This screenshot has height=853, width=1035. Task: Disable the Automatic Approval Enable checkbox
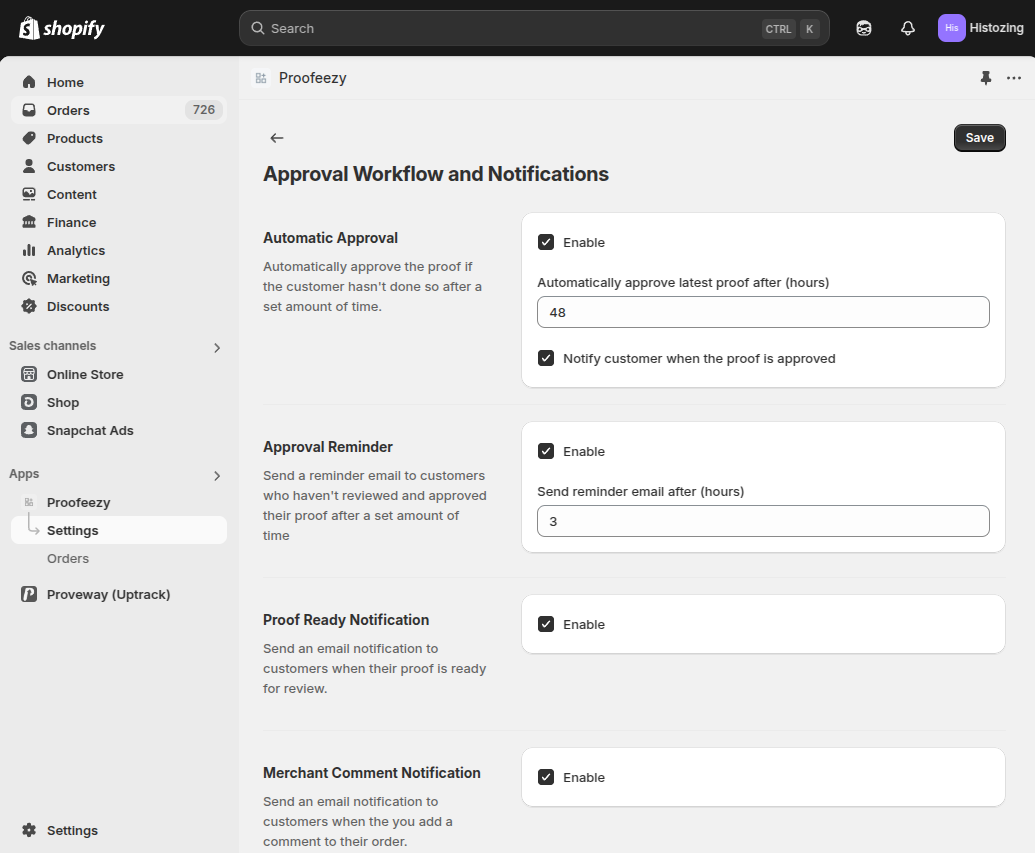pyautogui.click(x=546, y=242)
